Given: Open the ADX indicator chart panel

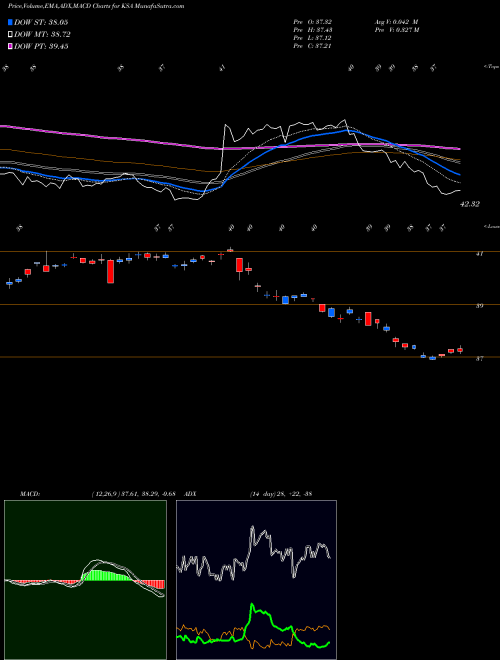Looking at the screenshot, I should click(x=256, y=580).
